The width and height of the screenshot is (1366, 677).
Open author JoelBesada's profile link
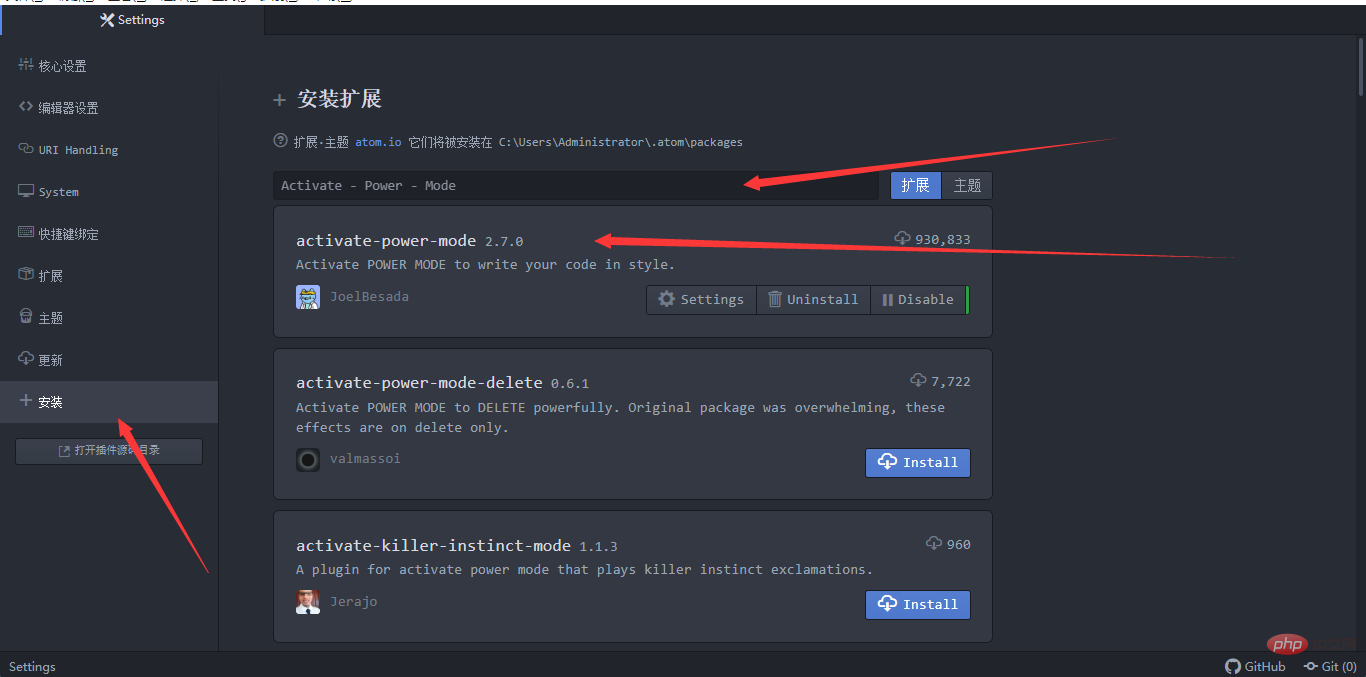pos(369,297)
